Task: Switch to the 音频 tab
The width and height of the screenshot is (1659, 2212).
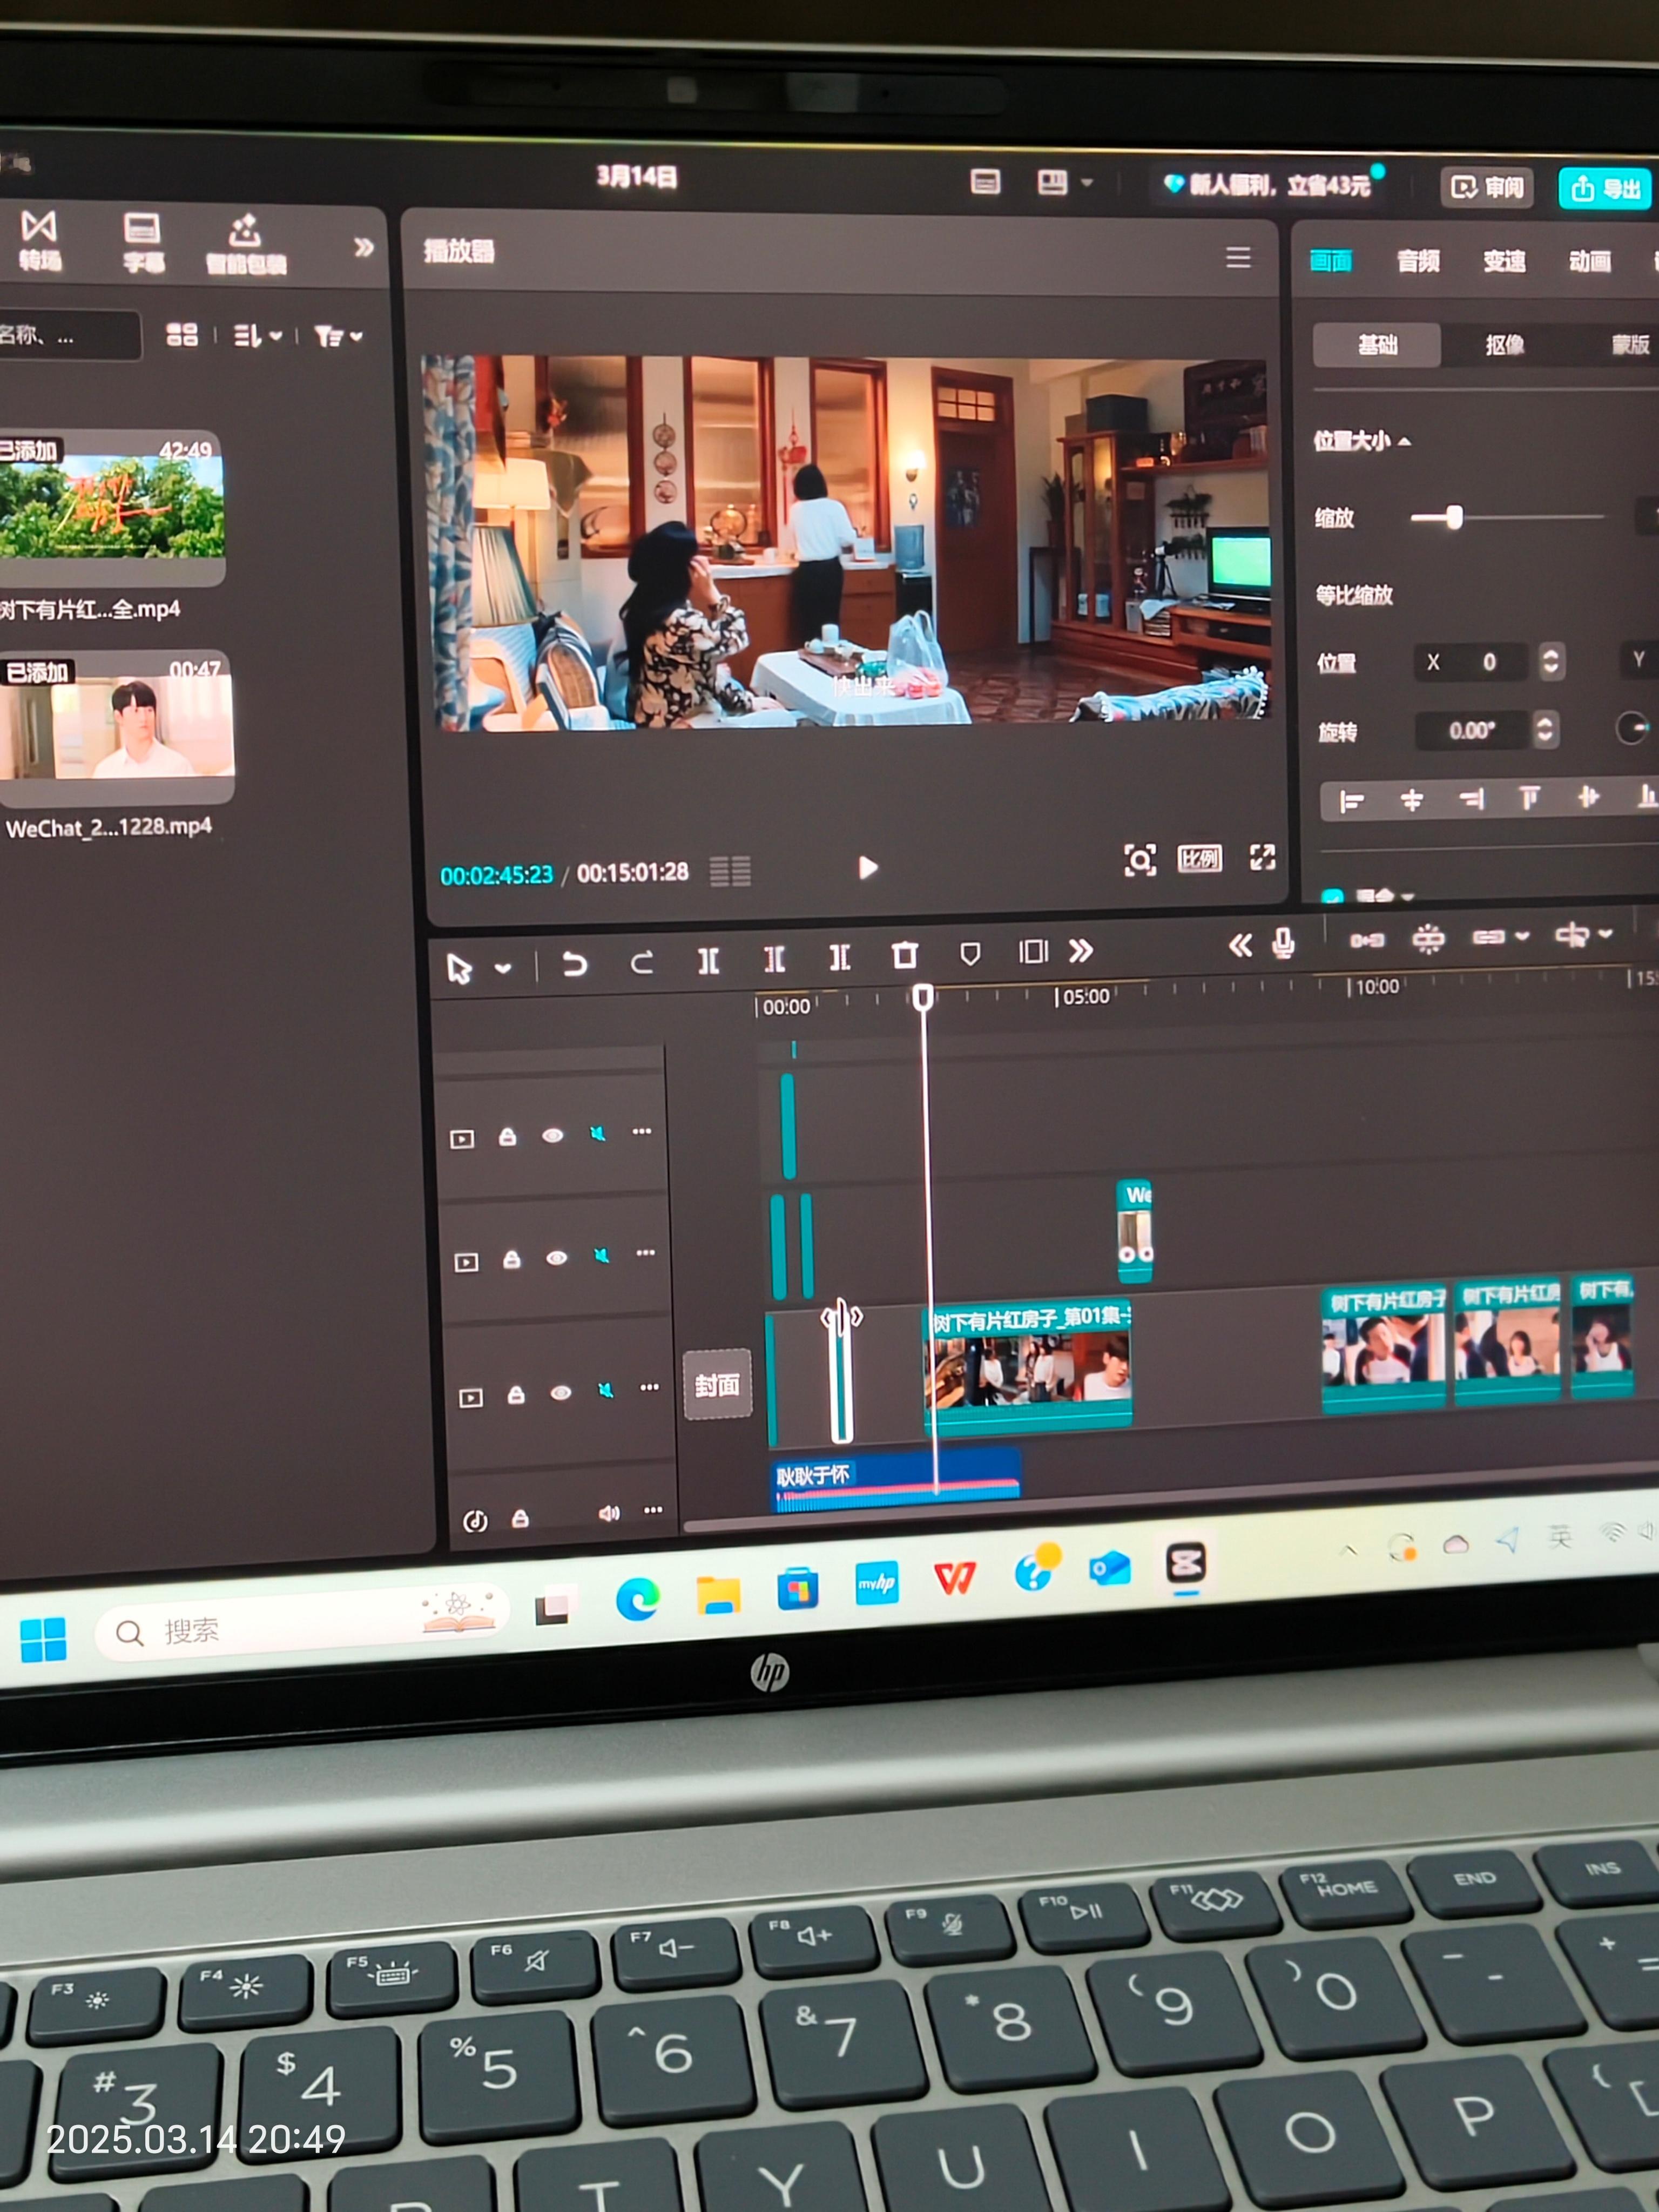Action: point(1418,261)
